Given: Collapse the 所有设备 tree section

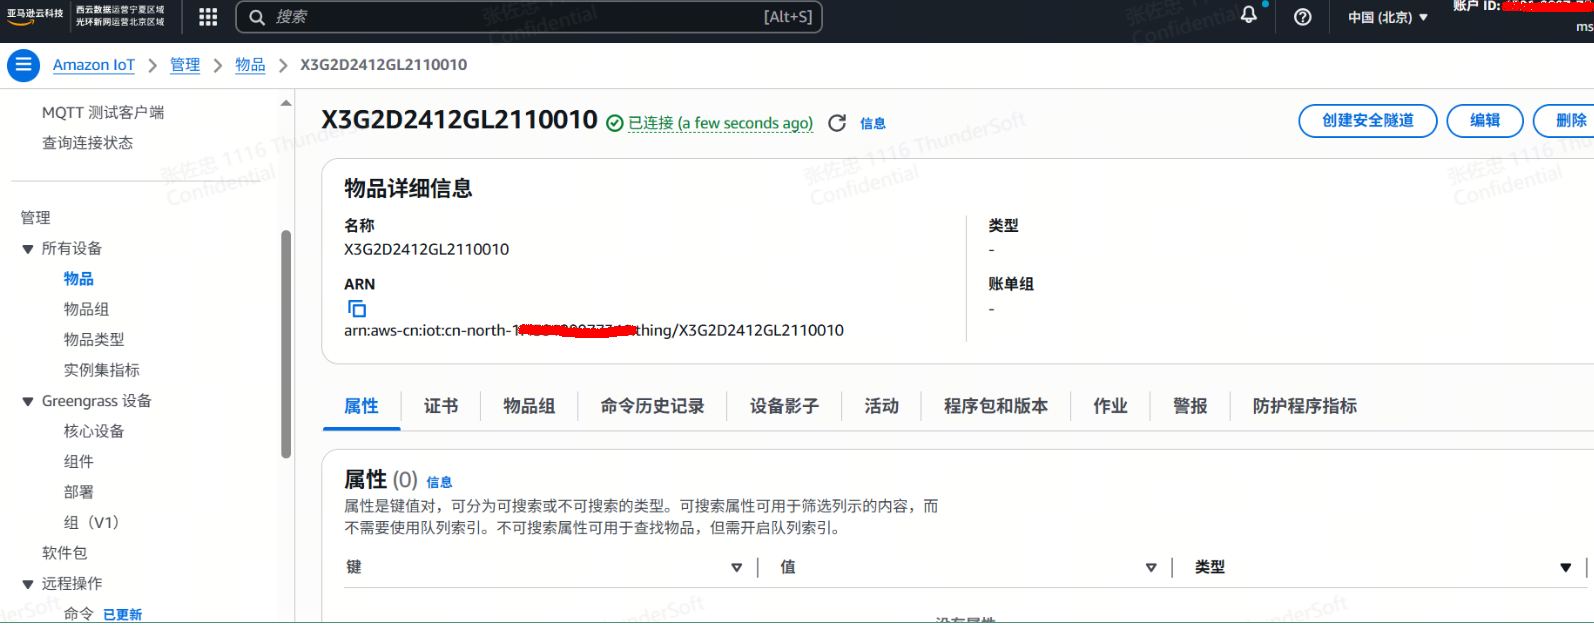Looking at the screenshot, I should [x=28, y=249].
